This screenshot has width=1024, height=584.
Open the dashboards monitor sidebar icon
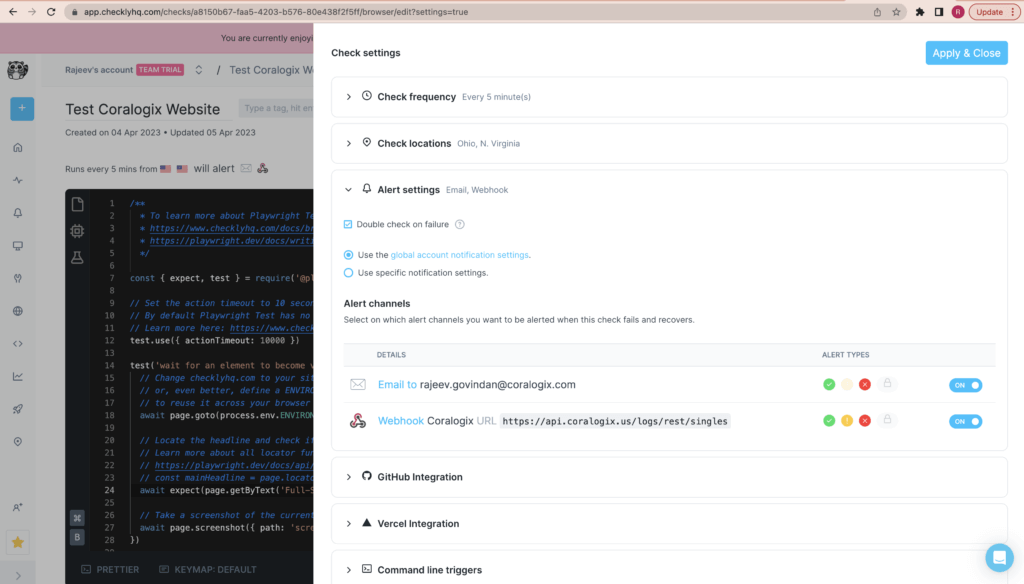pos(18,246)
